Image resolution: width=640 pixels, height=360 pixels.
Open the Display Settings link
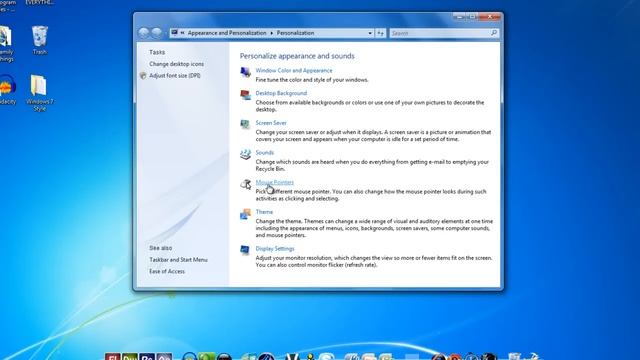[275, 249]
